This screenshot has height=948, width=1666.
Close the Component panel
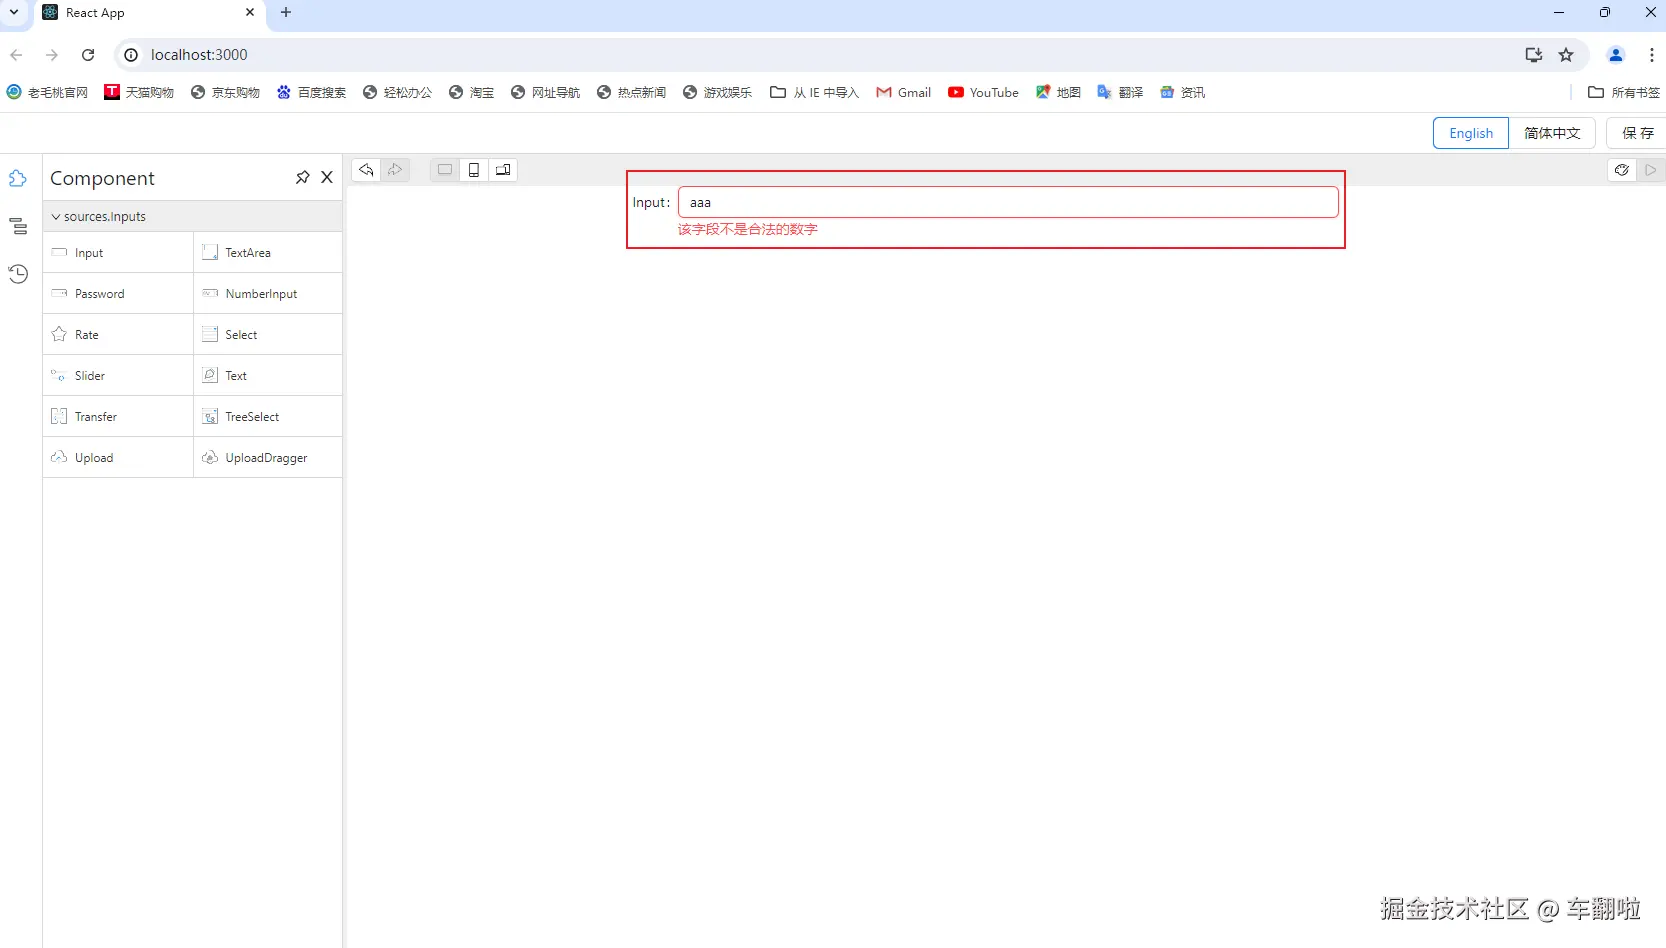pos(327,177)
